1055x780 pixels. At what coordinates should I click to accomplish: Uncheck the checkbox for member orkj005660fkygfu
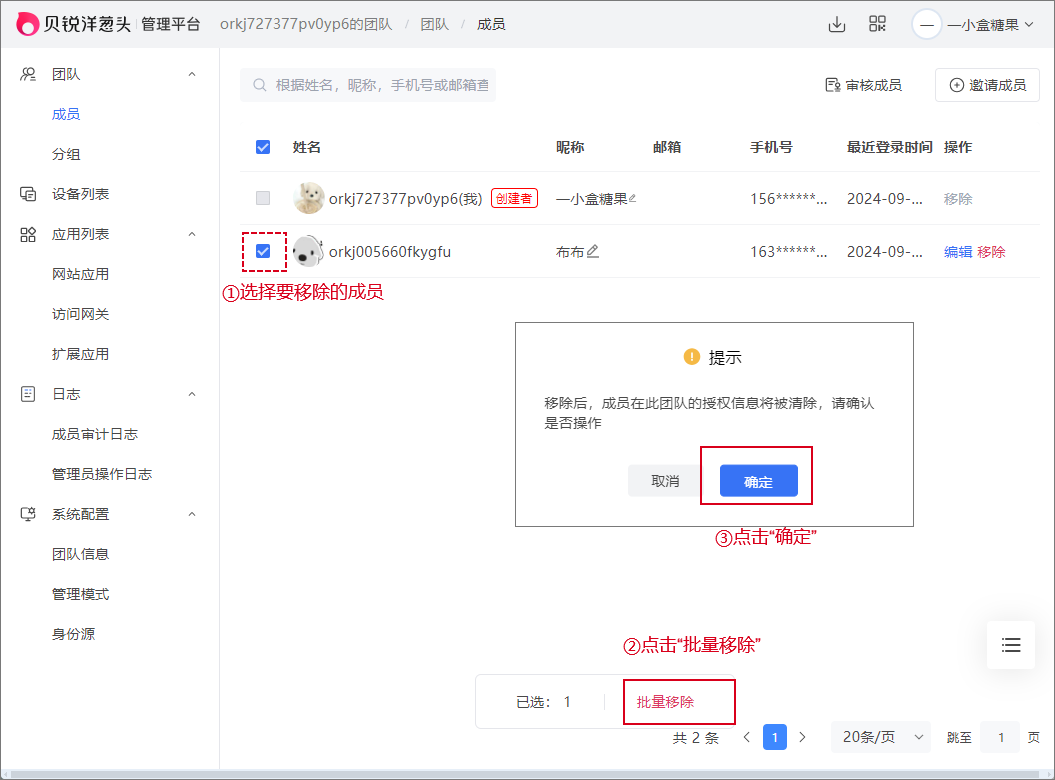pyautogui.click(x=263, y=252)
